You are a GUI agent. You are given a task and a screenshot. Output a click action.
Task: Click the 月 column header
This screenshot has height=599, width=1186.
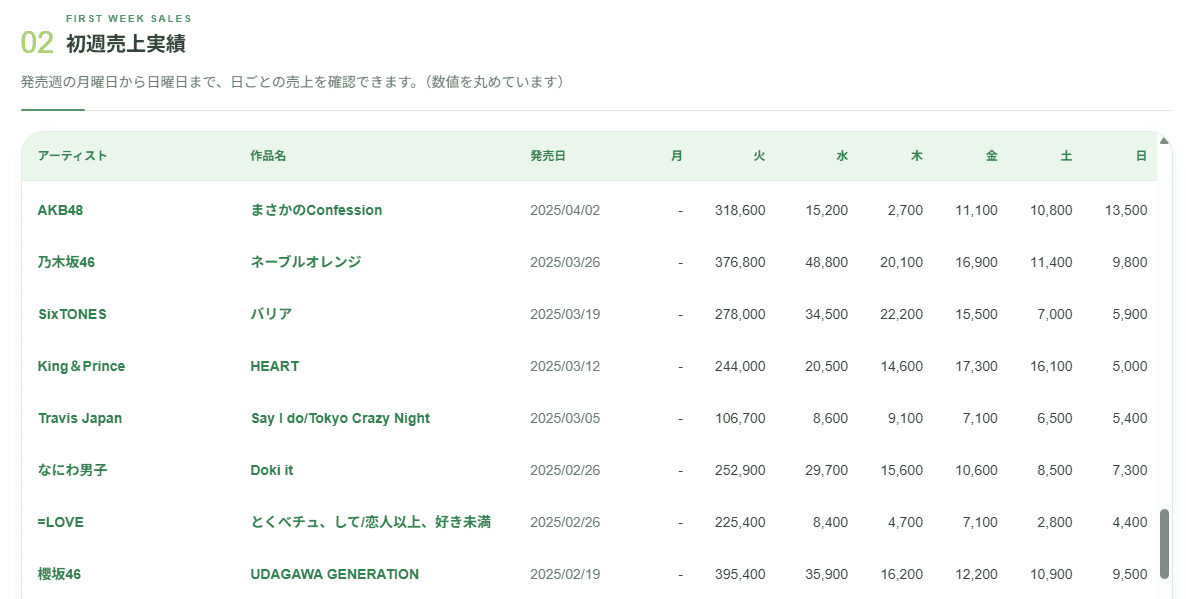[x=676, y=156]
